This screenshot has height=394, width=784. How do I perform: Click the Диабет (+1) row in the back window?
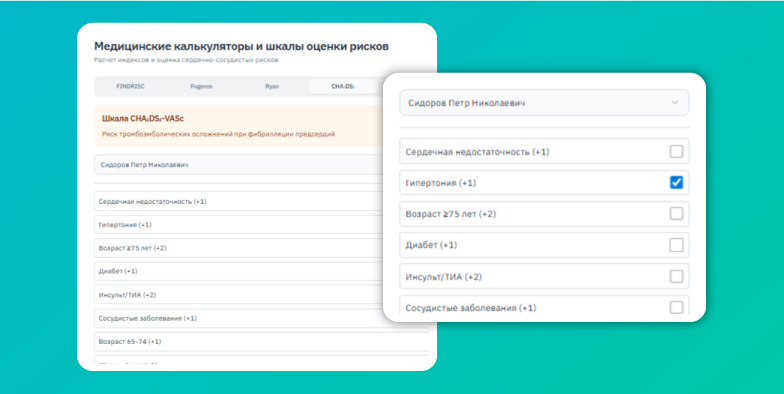[238, 271]
